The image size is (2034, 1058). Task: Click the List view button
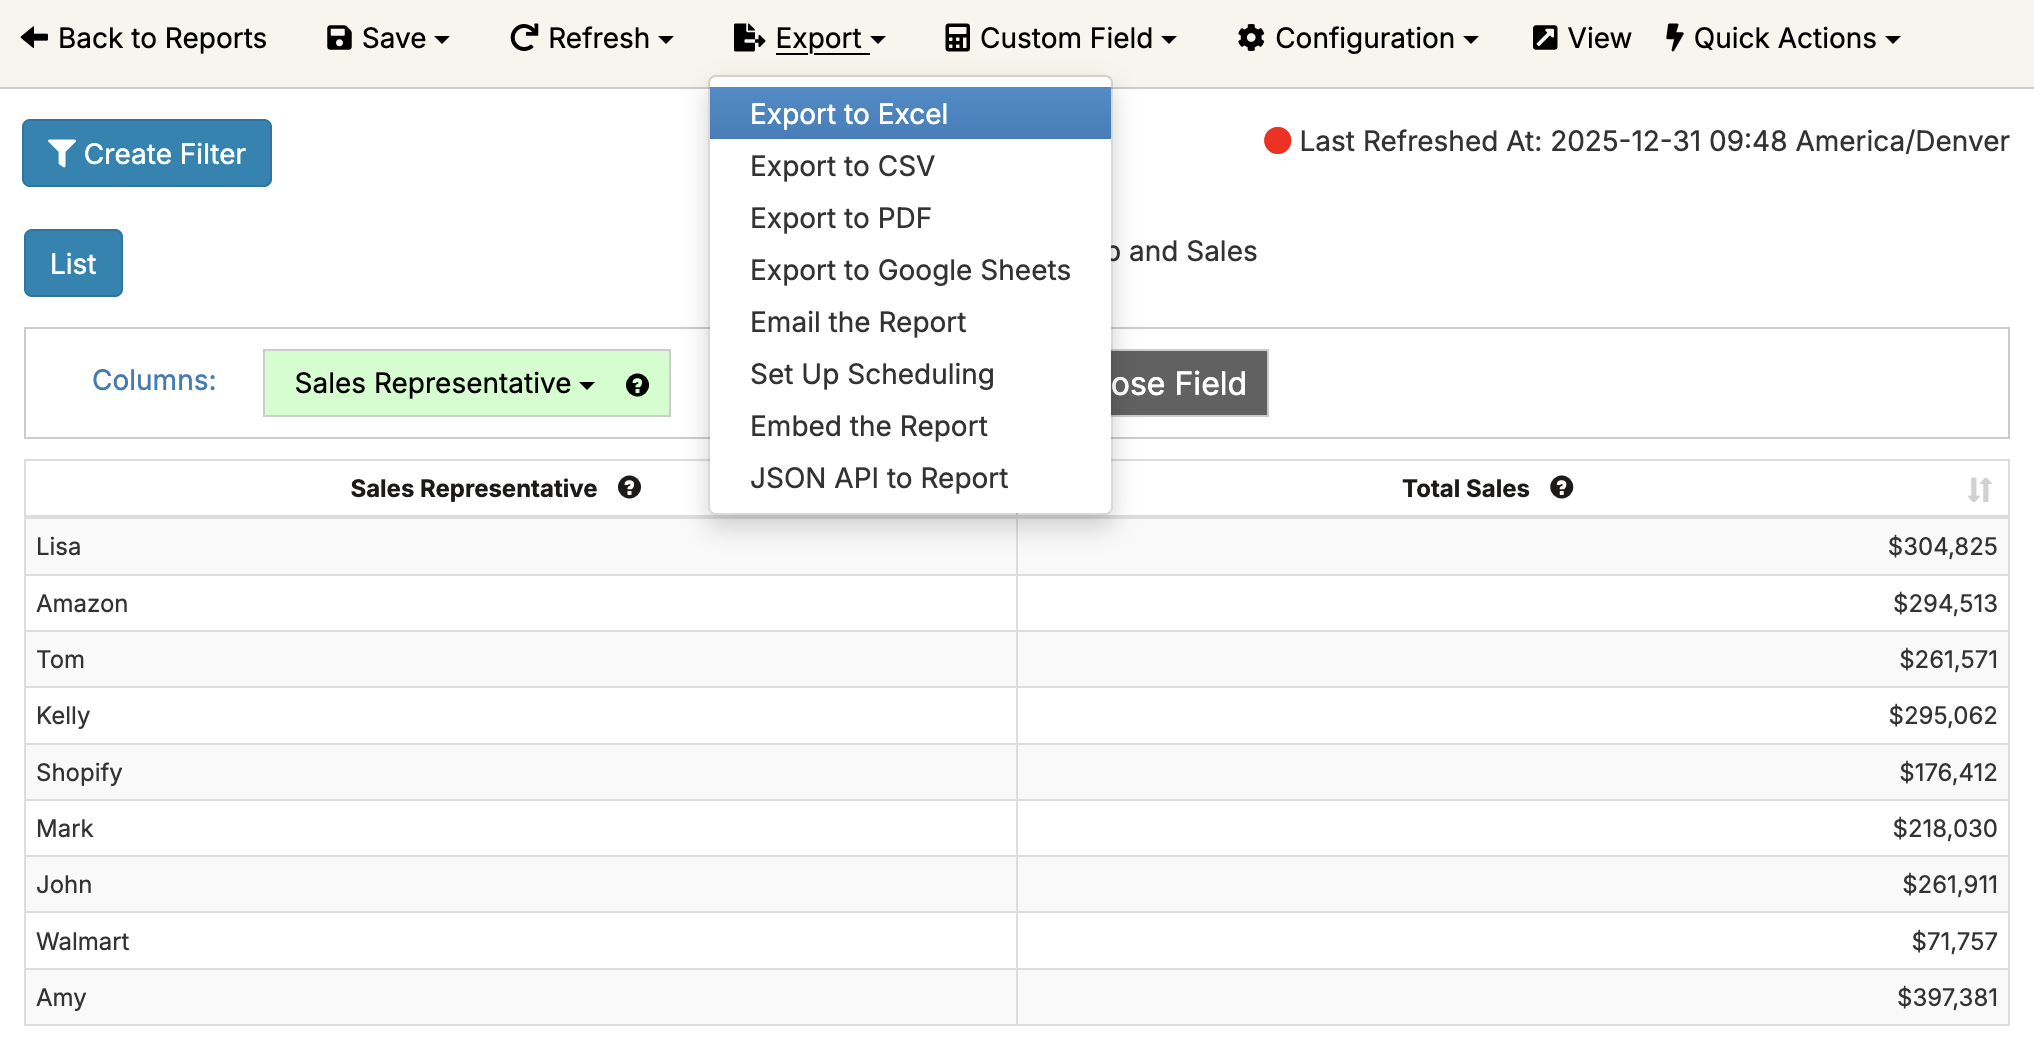coord(72,263)
